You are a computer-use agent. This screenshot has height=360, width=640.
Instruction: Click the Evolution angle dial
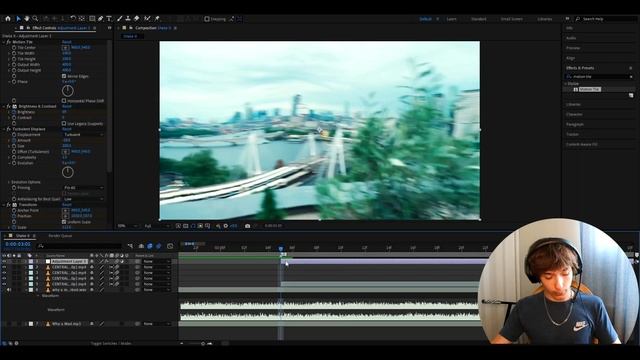tap(68, 172)
